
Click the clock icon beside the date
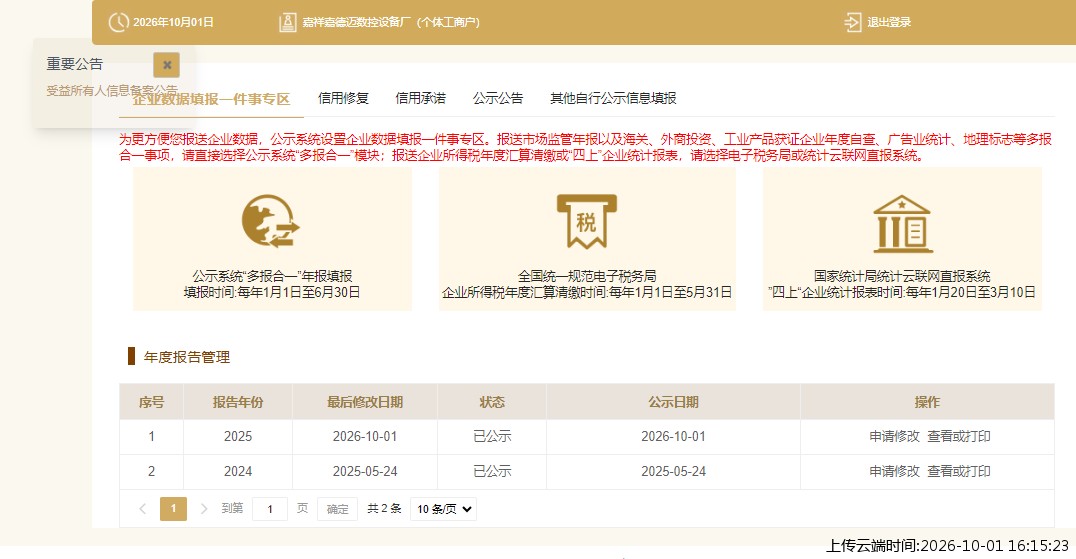pos(118,22)
